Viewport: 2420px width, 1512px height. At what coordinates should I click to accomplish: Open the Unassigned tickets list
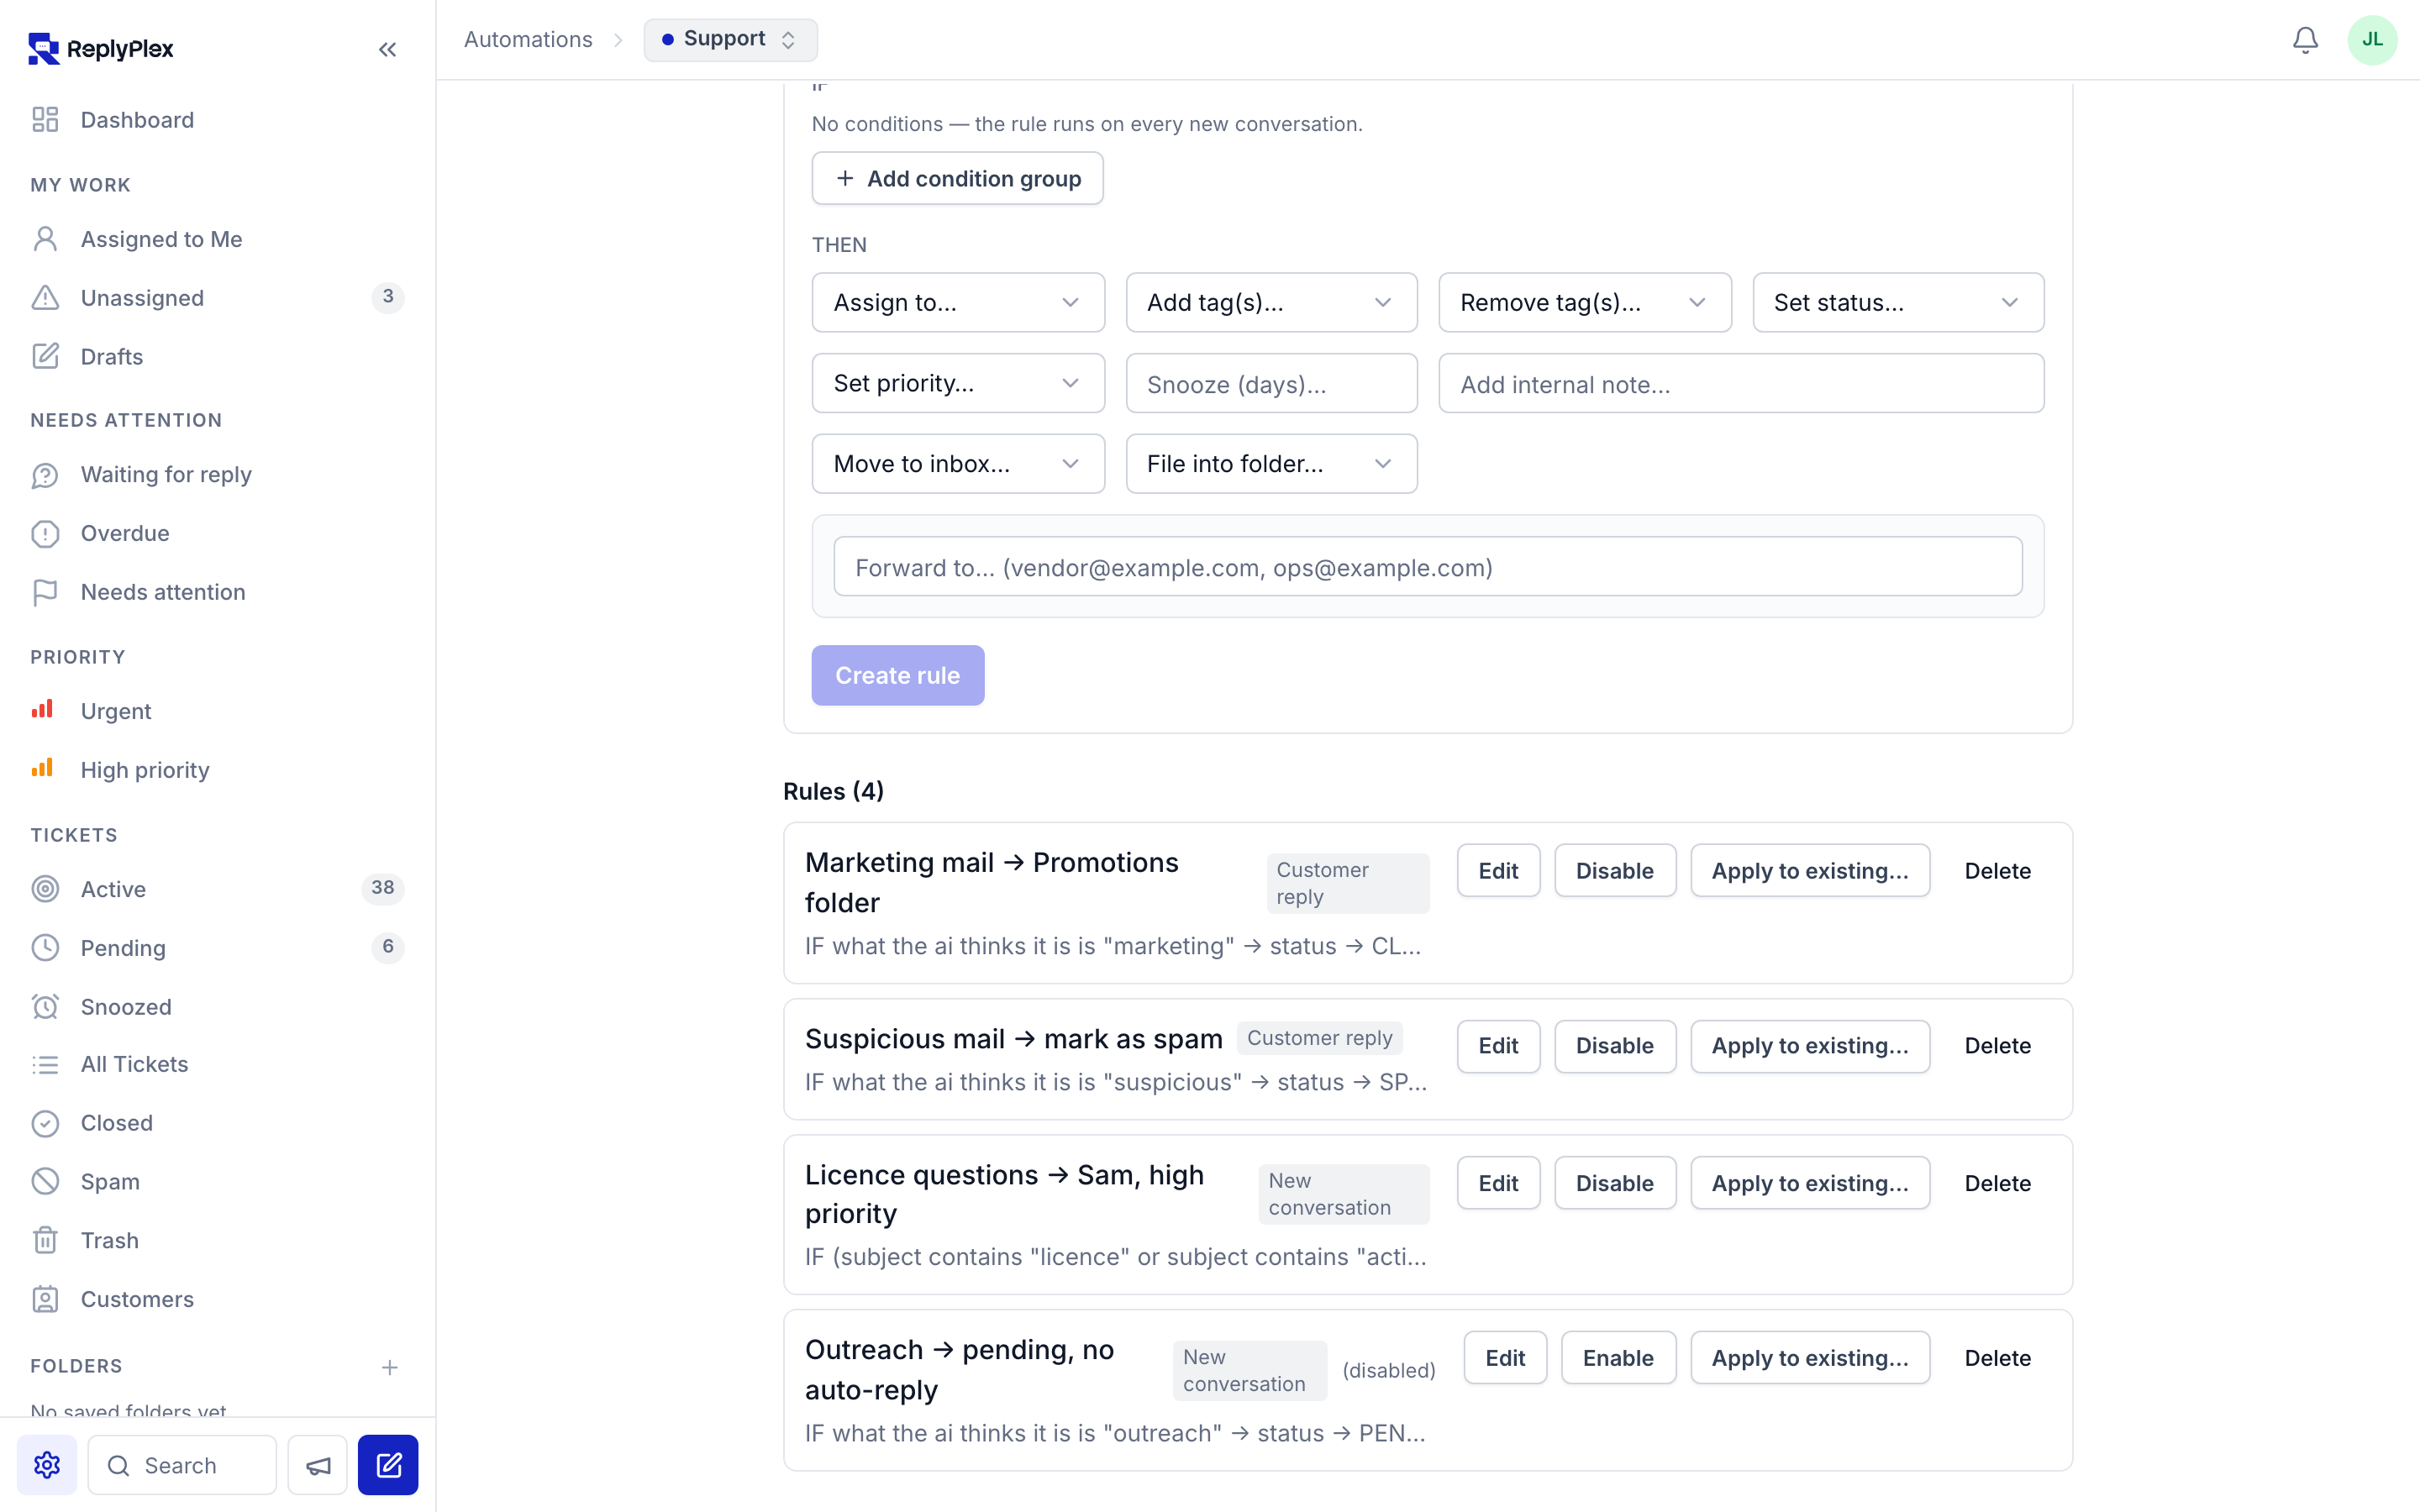217,297
